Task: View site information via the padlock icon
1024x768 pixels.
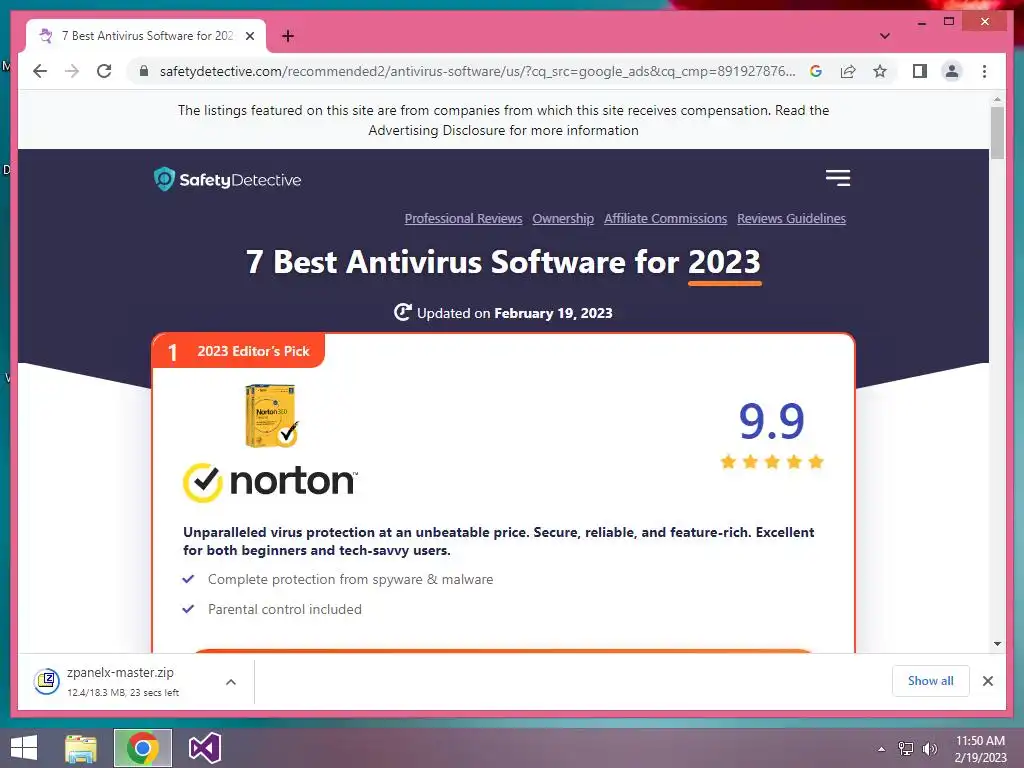Action: (144, 71)
